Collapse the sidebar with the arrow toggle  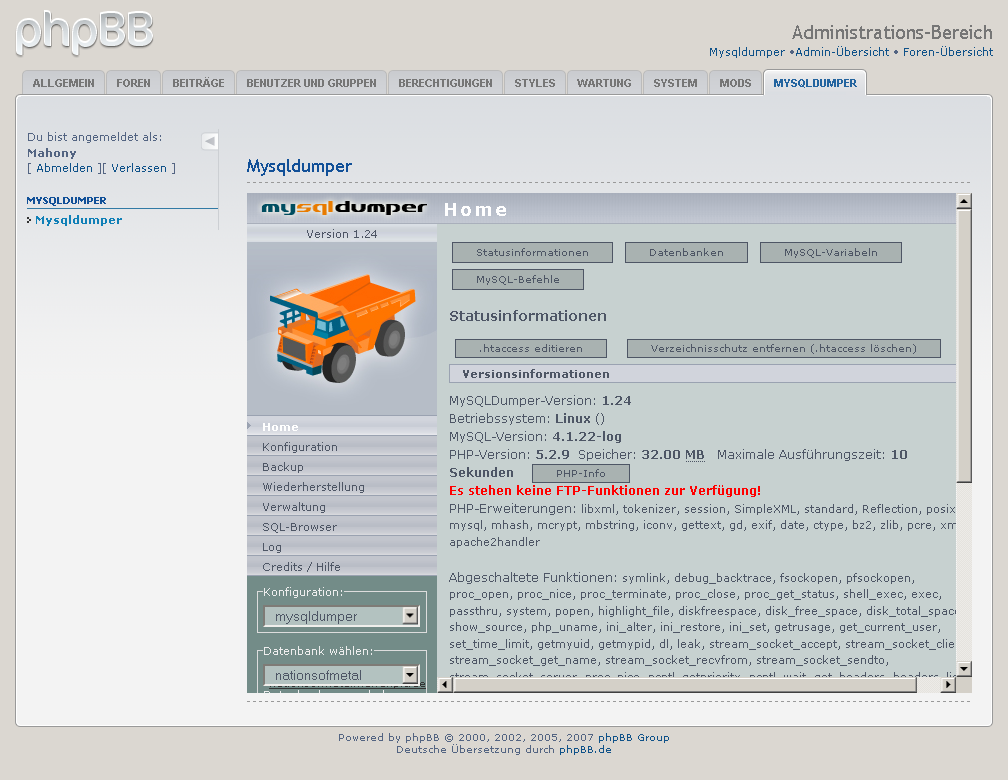(x=210, y=141)
